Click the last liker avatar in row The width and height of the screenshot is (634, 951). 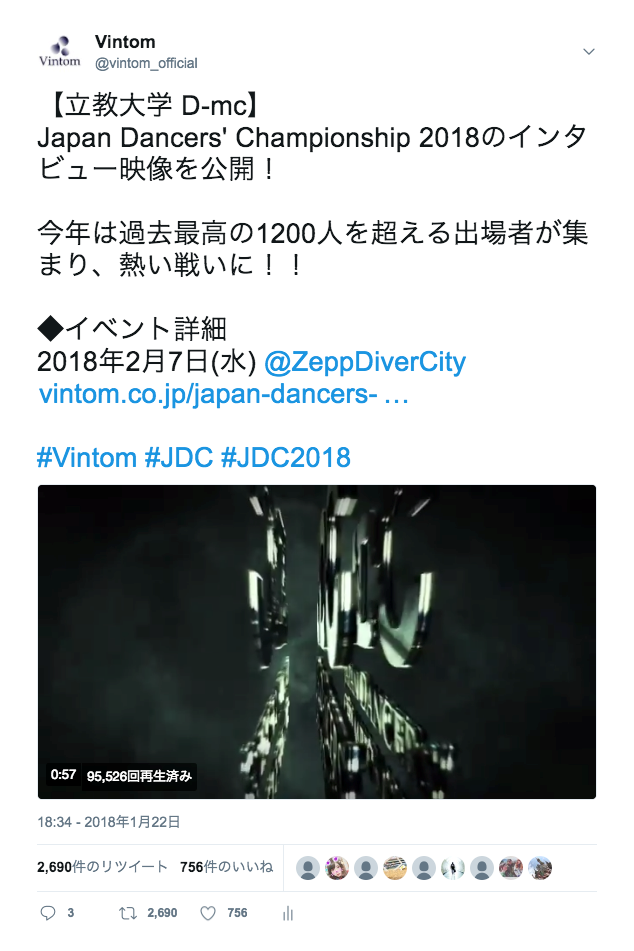tap(540, 868)
